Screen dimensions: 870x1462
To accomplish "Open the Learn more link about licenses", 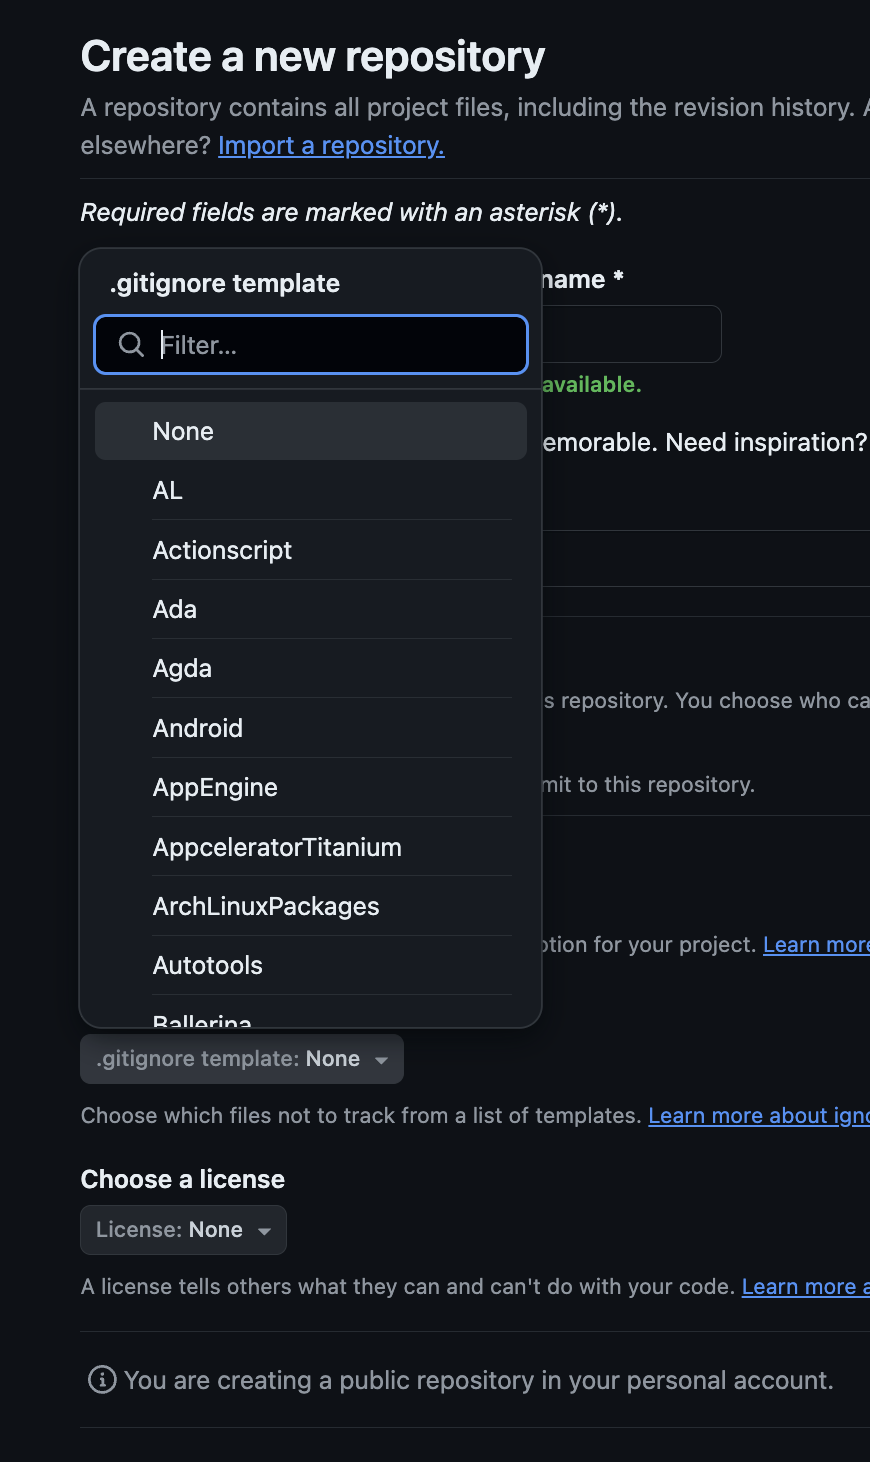I will (x=806, y=1287).
